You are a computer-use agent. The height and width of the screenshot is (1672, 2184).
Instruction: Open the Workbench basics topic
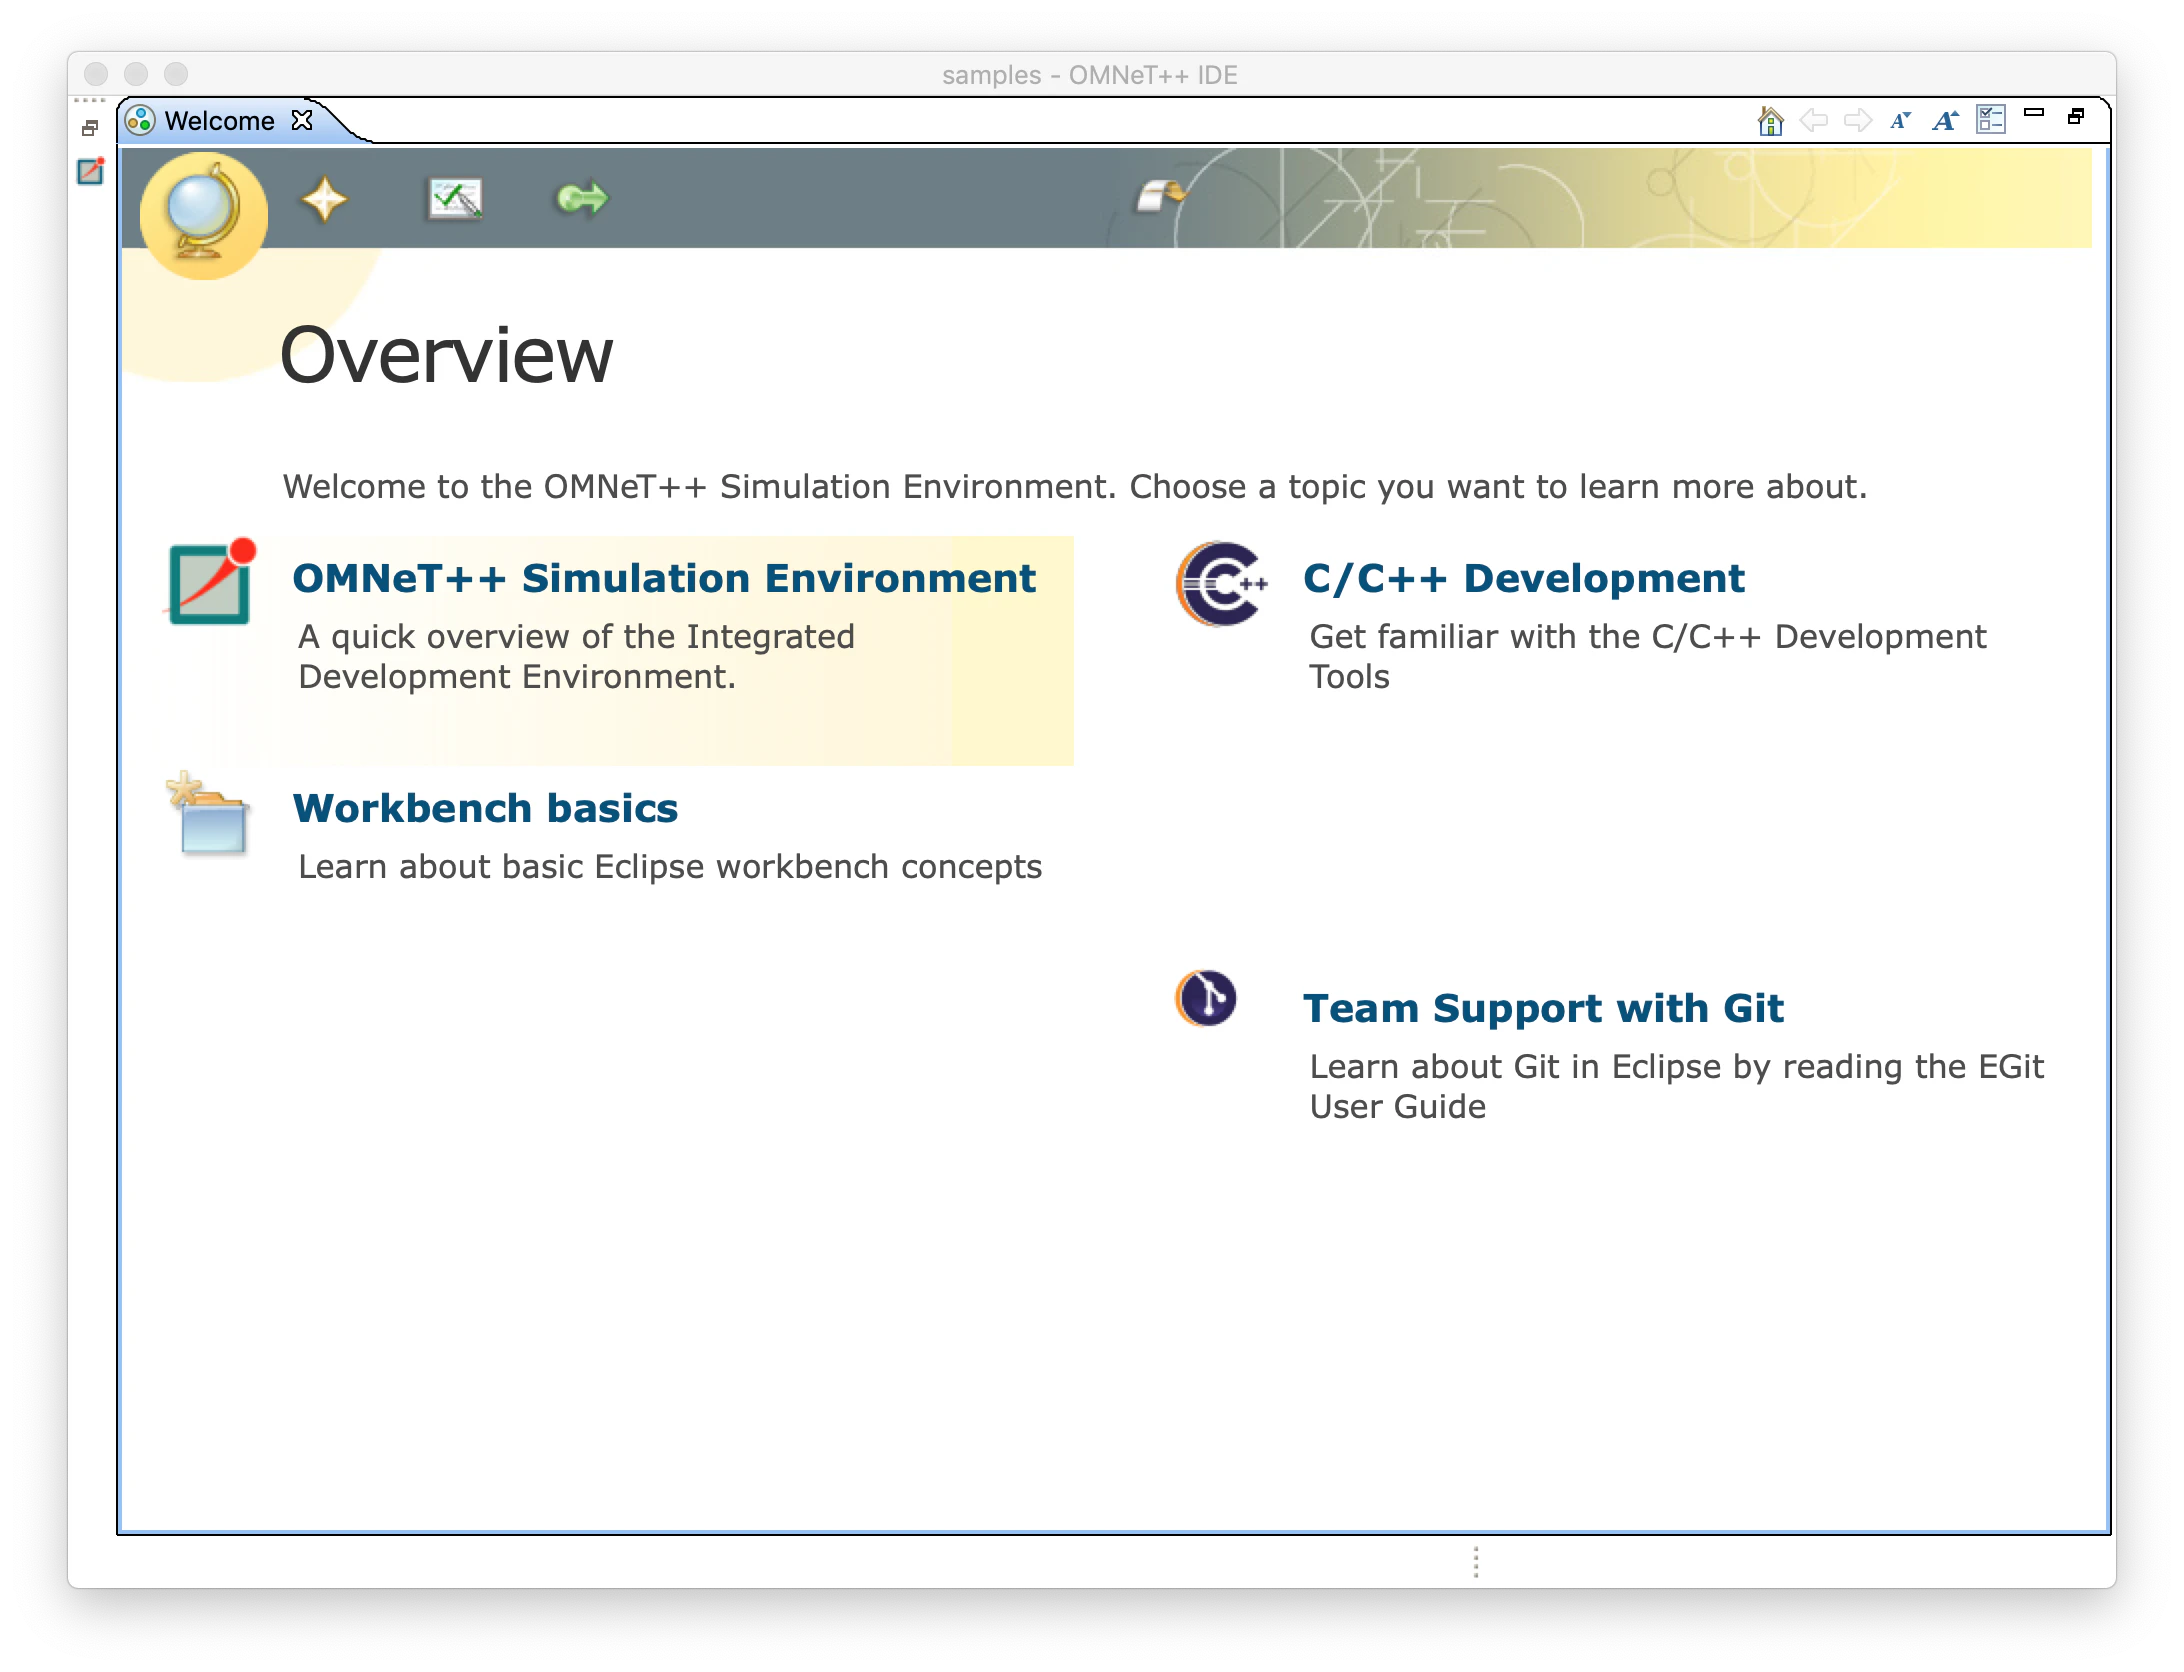(485, 809)
